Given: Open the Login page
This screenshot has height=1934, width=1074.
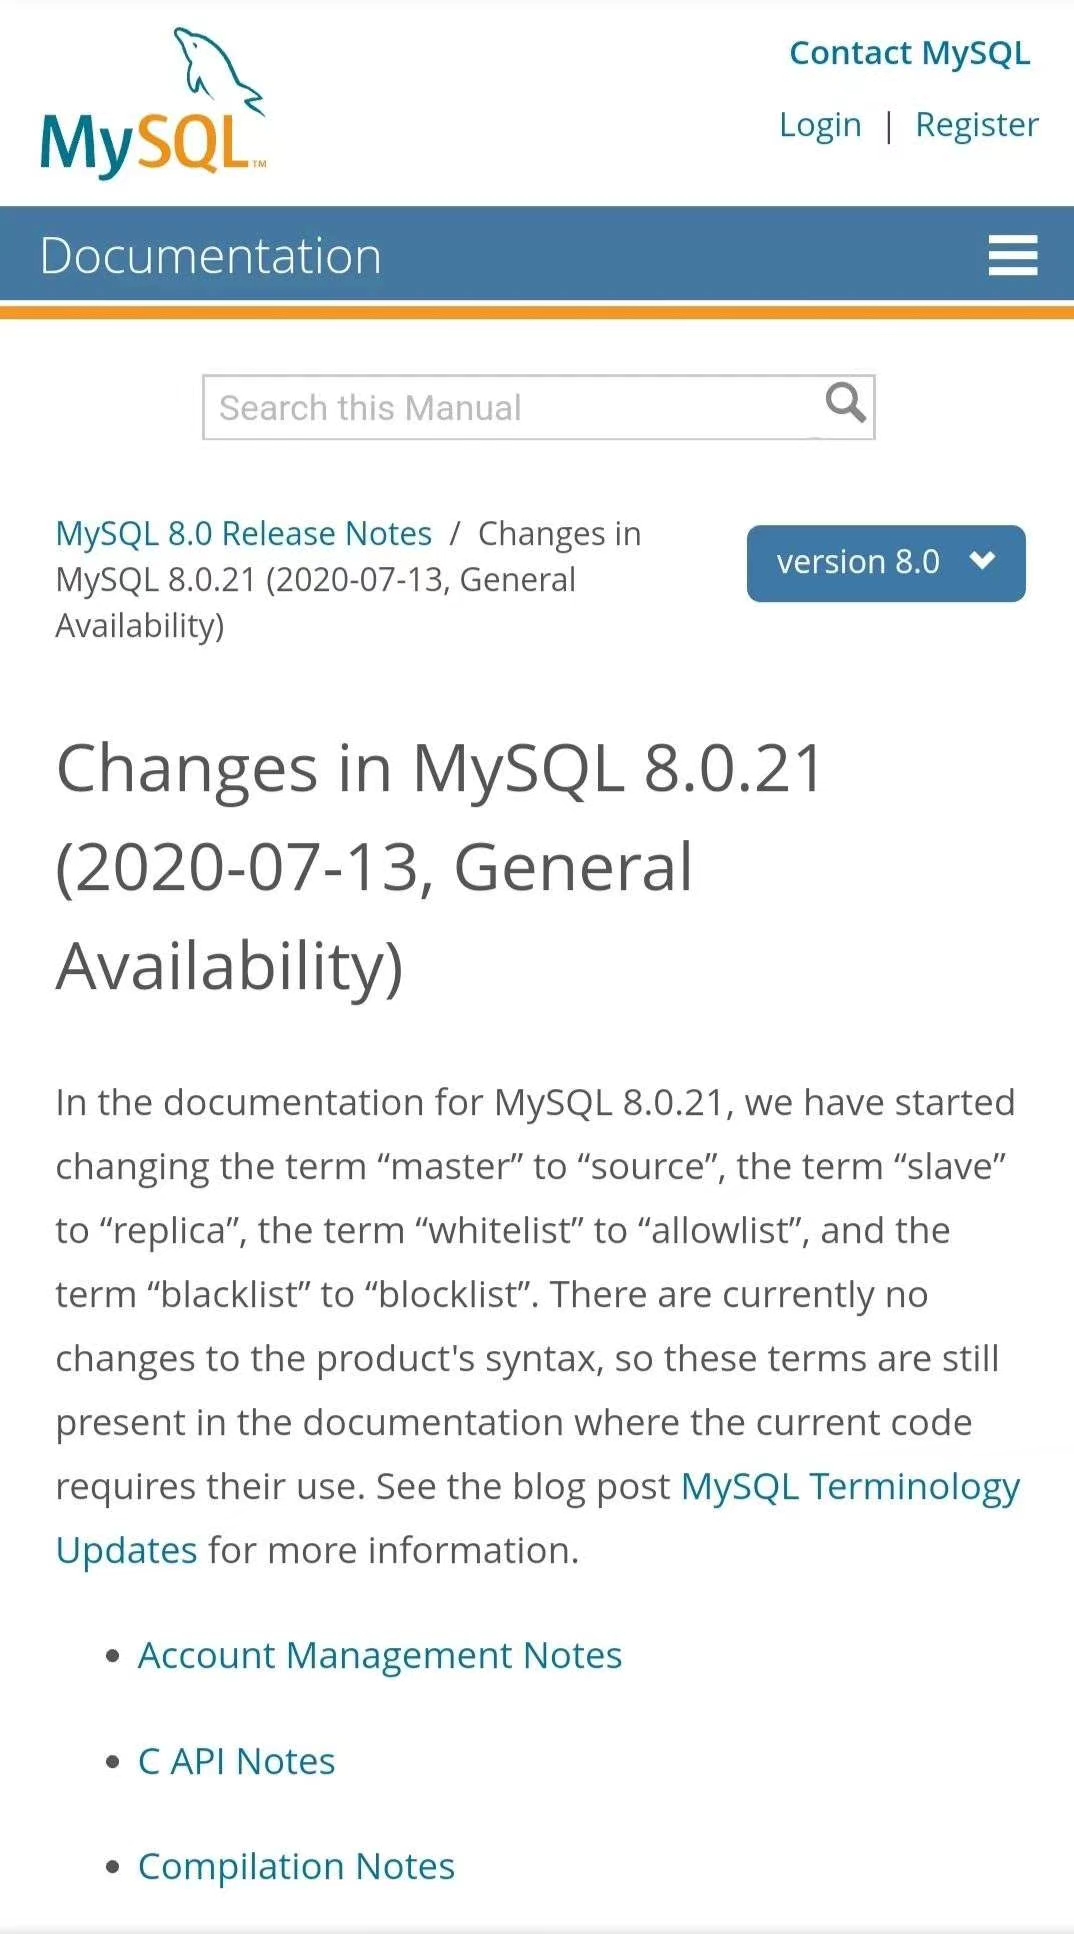Looking at the screenshot, I should [821, 124].
